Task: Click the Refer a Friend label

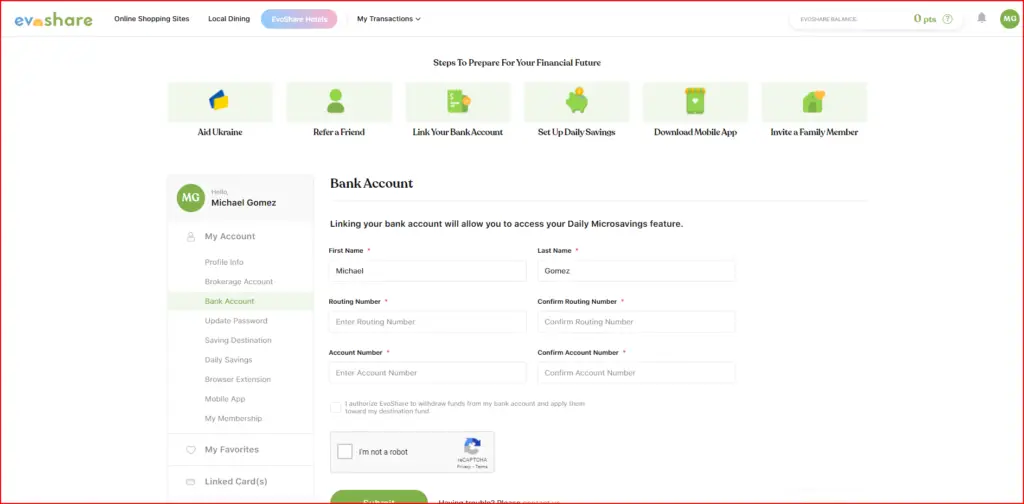Action: [339, 132]
